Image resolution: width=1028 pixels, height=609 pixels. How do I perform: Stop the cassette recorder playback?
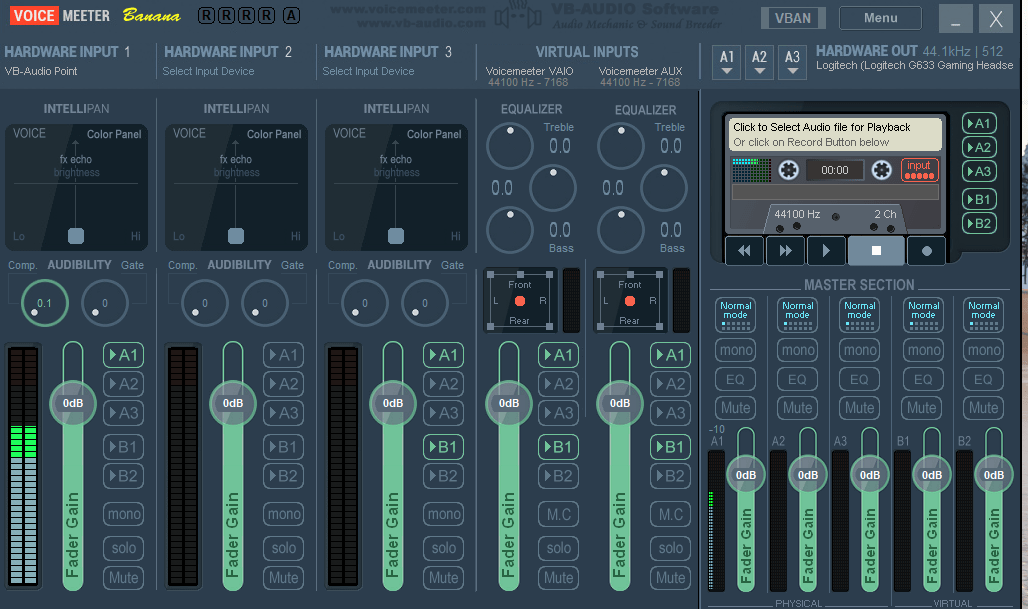[876, 250]
